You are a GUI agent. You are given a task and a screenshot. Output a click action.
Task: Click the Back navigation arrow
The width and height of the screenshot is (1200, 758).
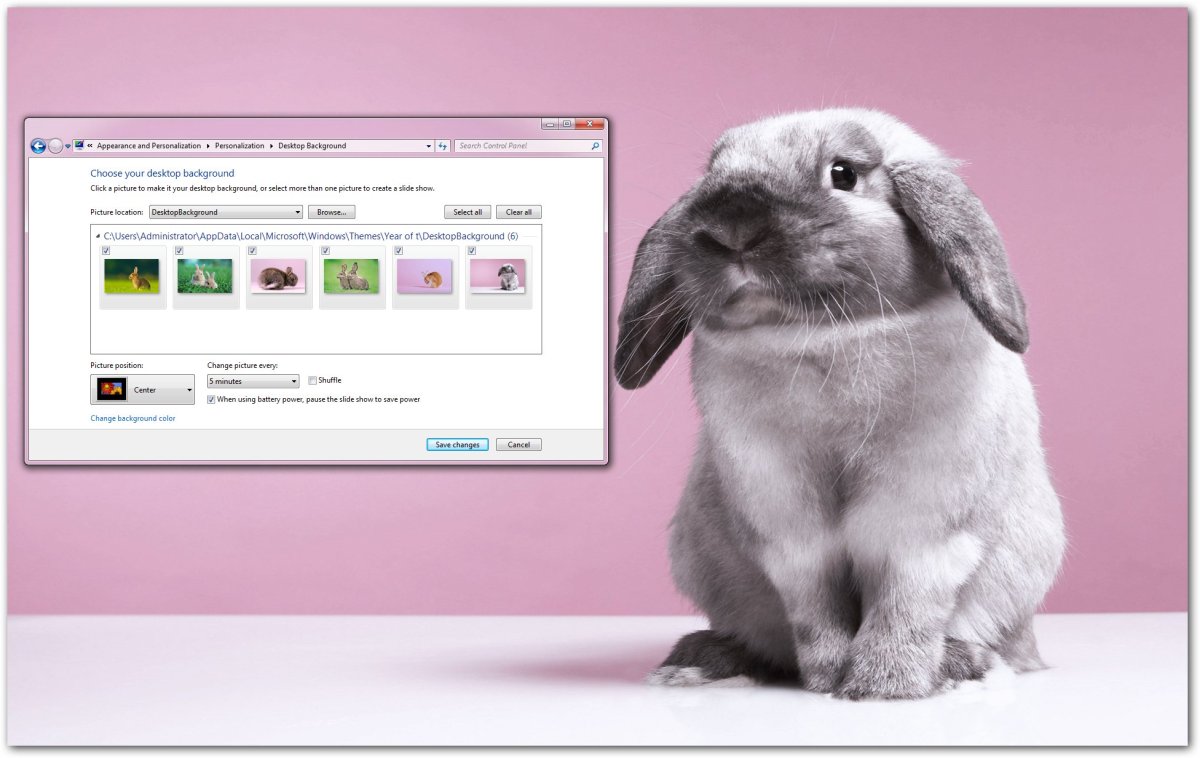coord(38,146)
